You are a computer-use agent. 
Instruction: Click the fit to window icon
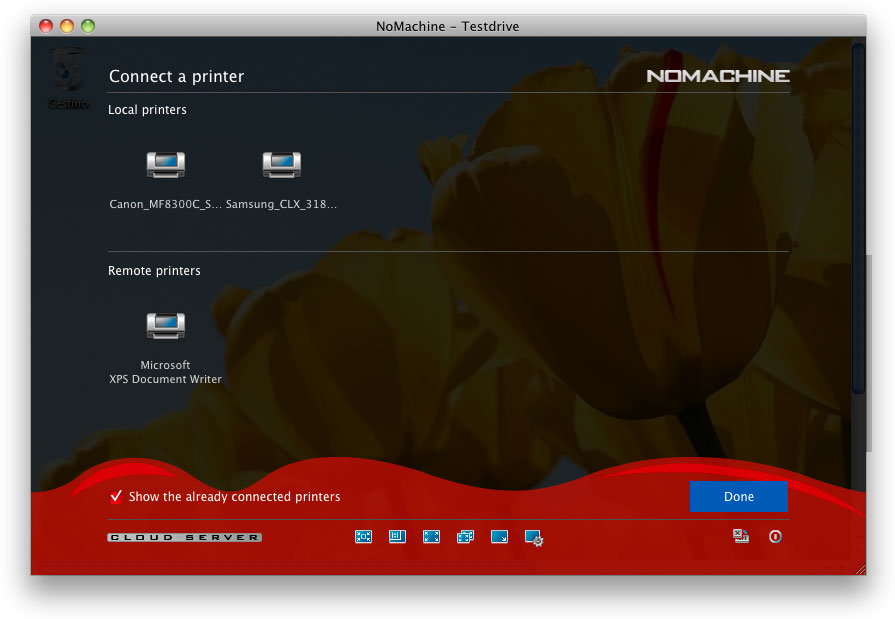coord(363,537)
